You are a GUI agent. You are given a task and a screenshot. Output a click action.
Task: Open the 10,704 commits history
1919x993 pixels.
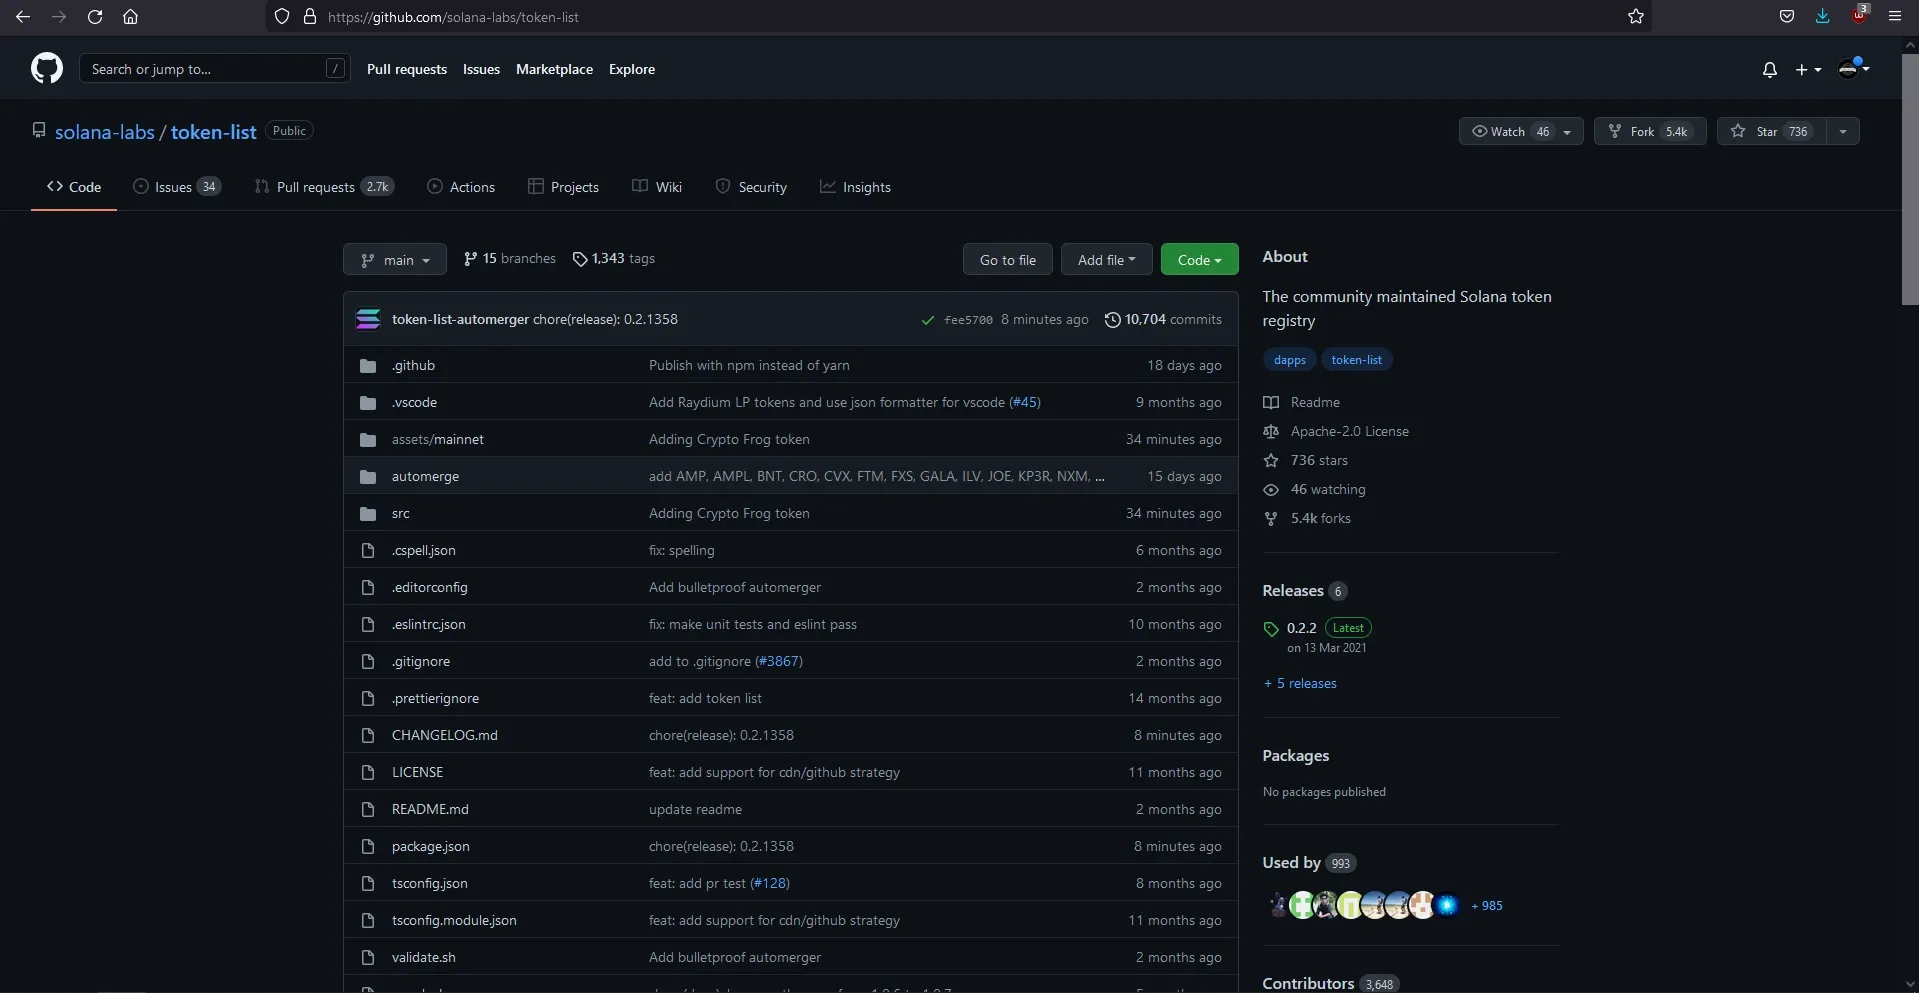[1163, 320]
